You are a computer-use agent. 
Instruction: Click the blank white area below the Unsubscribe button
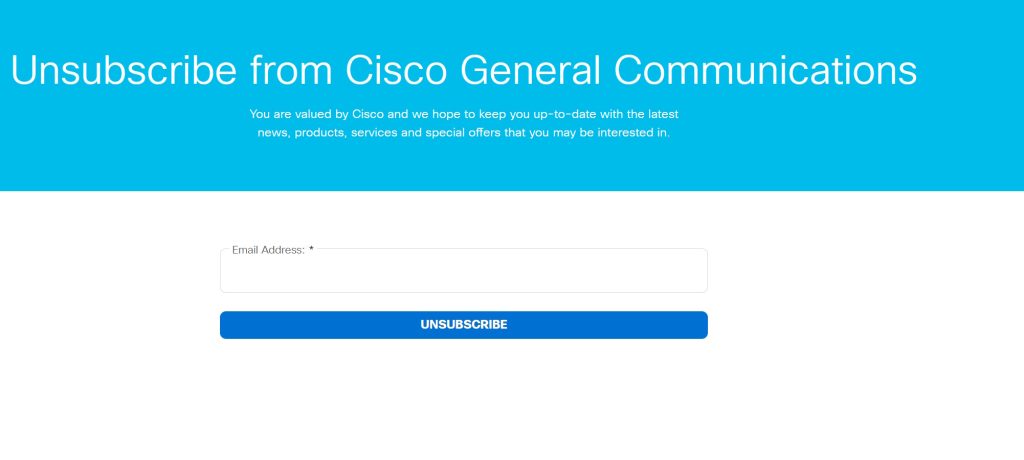[463, 400]
